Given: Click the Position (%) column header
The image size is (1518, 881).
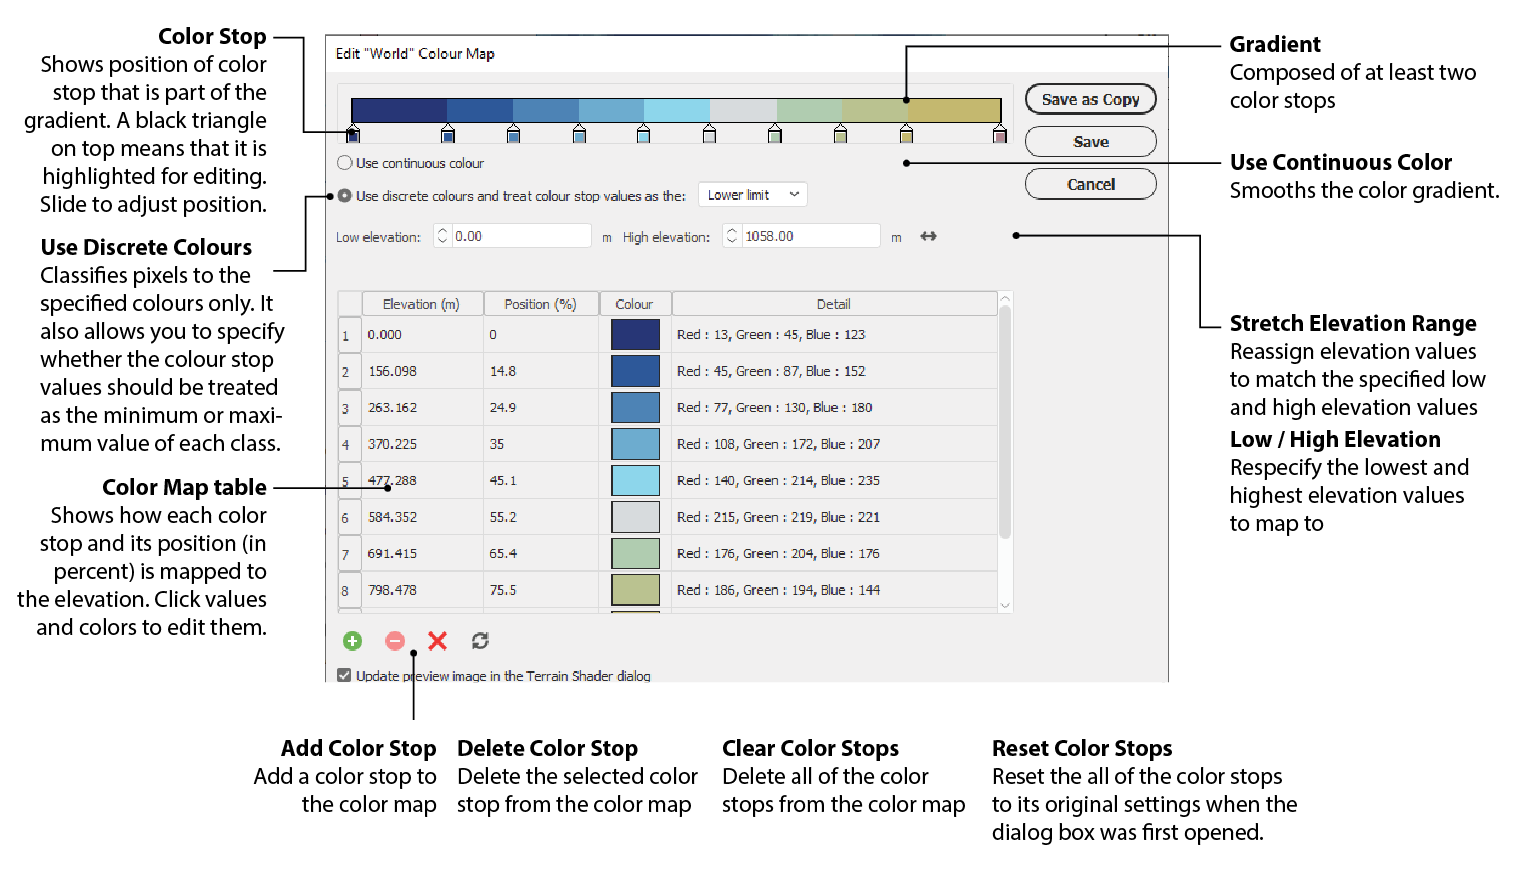Looking at the screenshot, I should pyautogui.click(x=540, y=304).
